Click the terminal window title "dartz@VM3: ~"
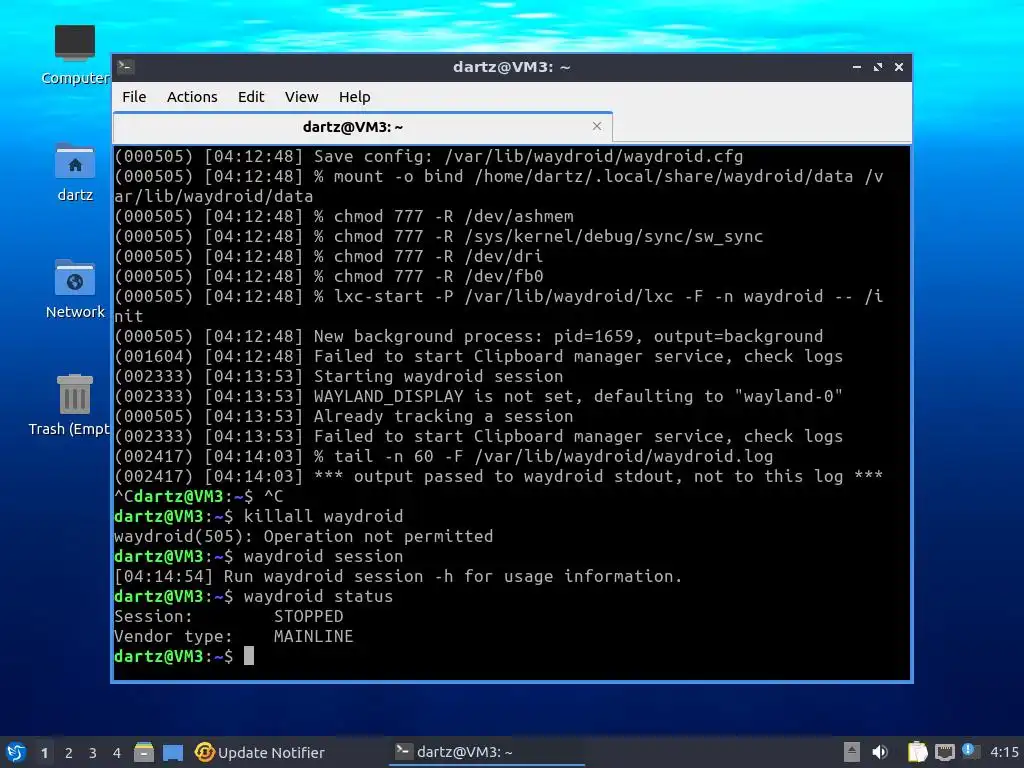The width and height of the screenshot is (1024, 768). coord(511,67)
